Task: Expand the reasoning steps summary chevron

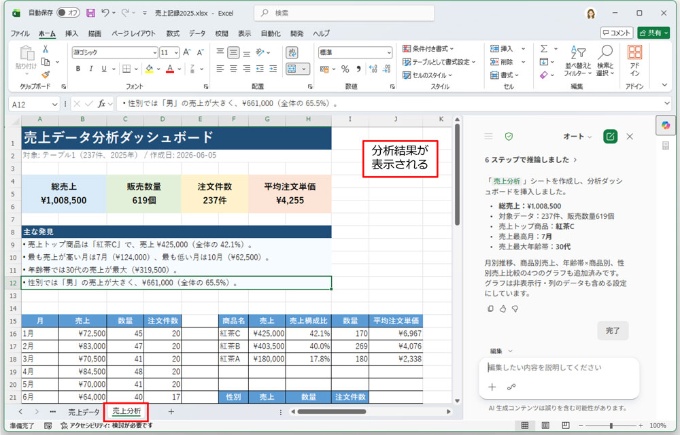Action: 575,160
